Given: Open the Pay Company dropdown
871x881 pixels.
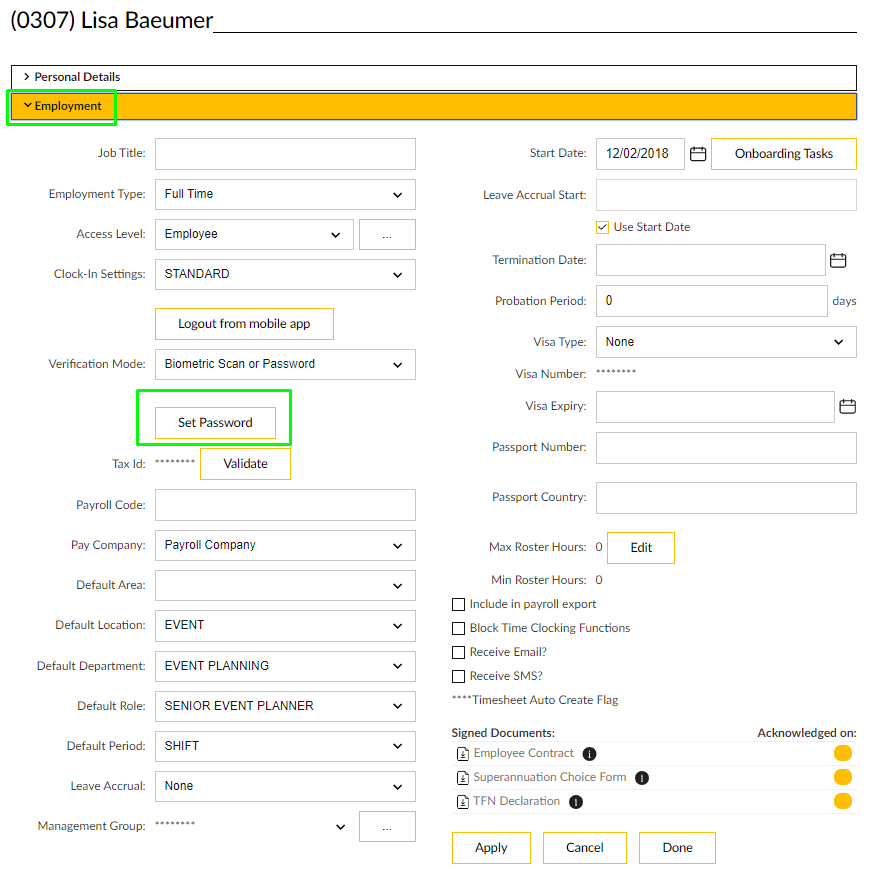Looking at the screenshot, I should coord(285,545).
